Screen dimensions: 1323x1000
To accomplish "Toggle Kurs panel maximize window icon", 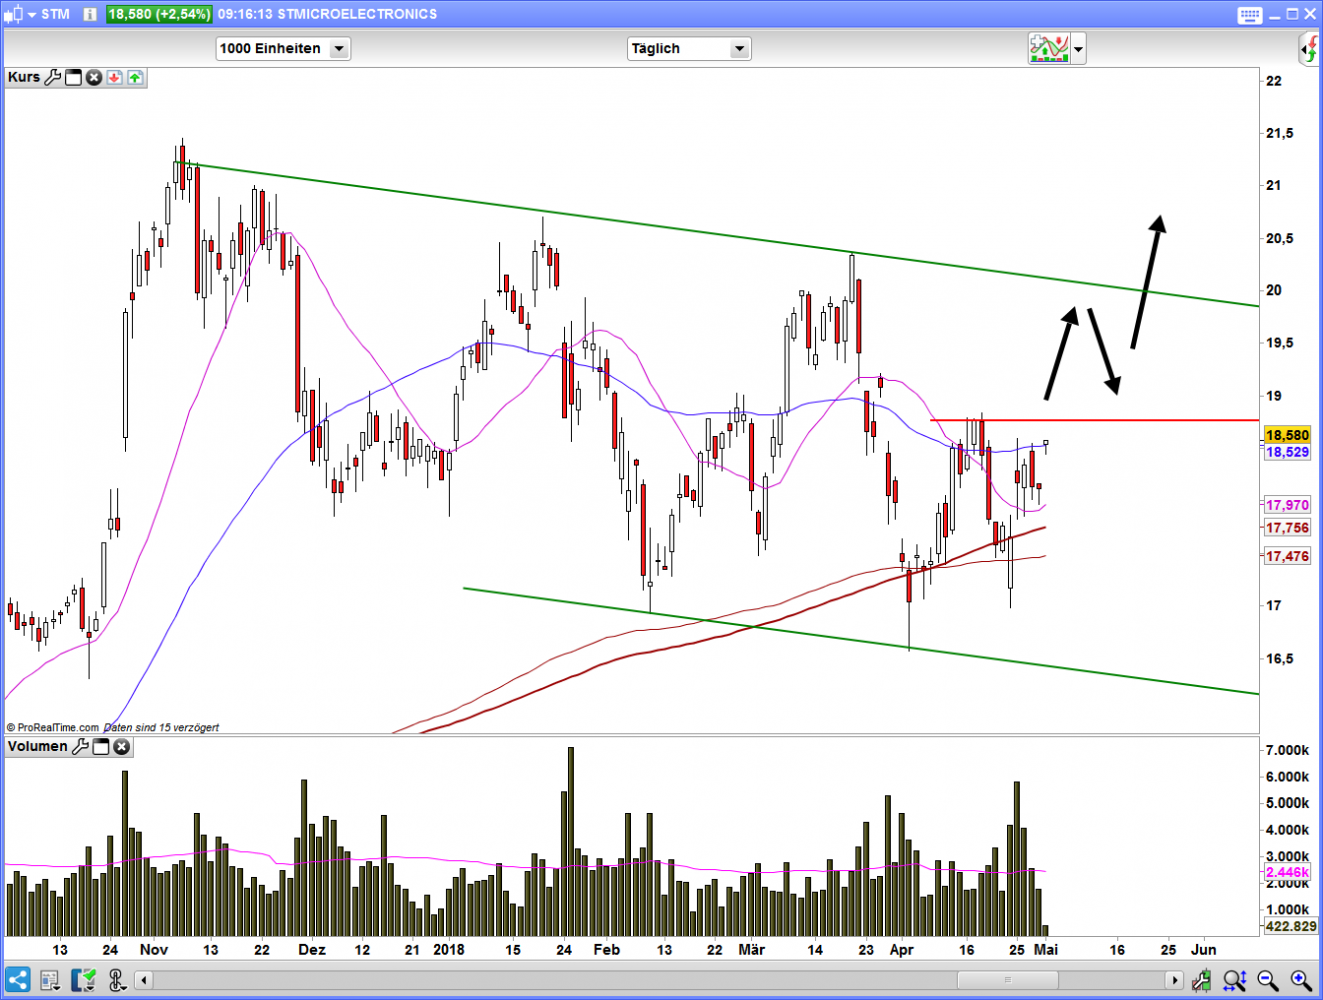I will [x=73, y=77].
